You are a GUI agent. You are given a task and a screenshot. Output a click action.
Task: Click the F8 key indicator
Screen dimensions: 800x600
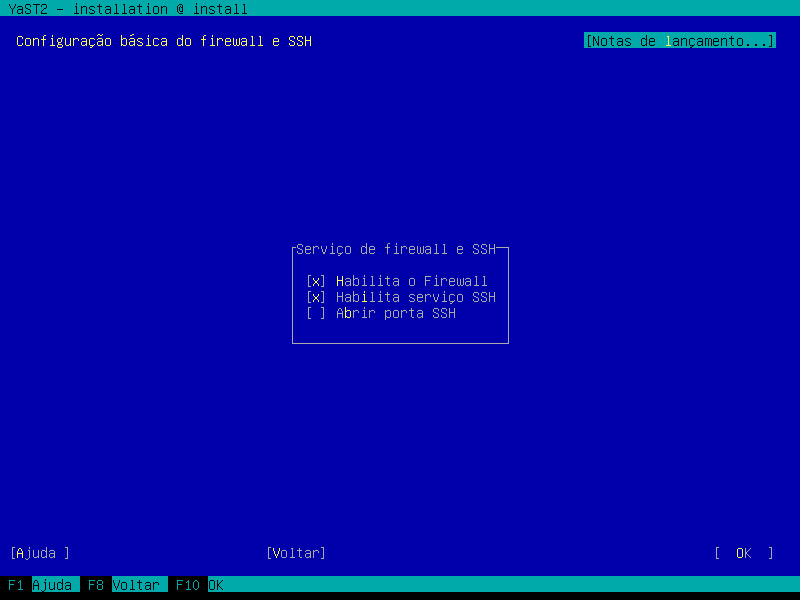(x=96, y=585)
